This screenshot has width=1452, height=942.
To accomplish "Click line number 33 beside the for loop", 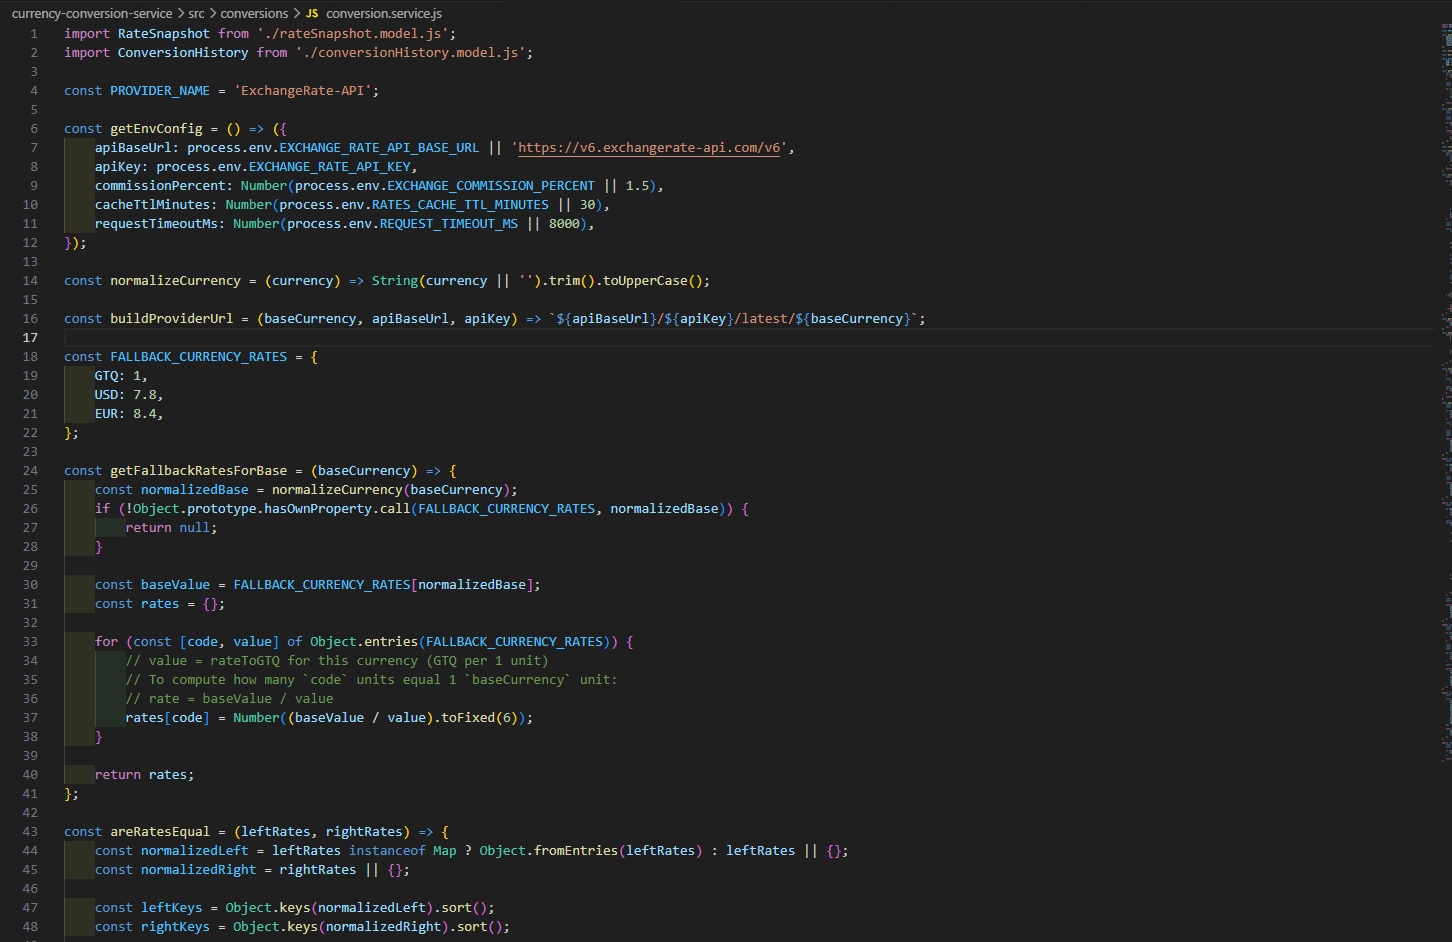I will coord(30,642).
